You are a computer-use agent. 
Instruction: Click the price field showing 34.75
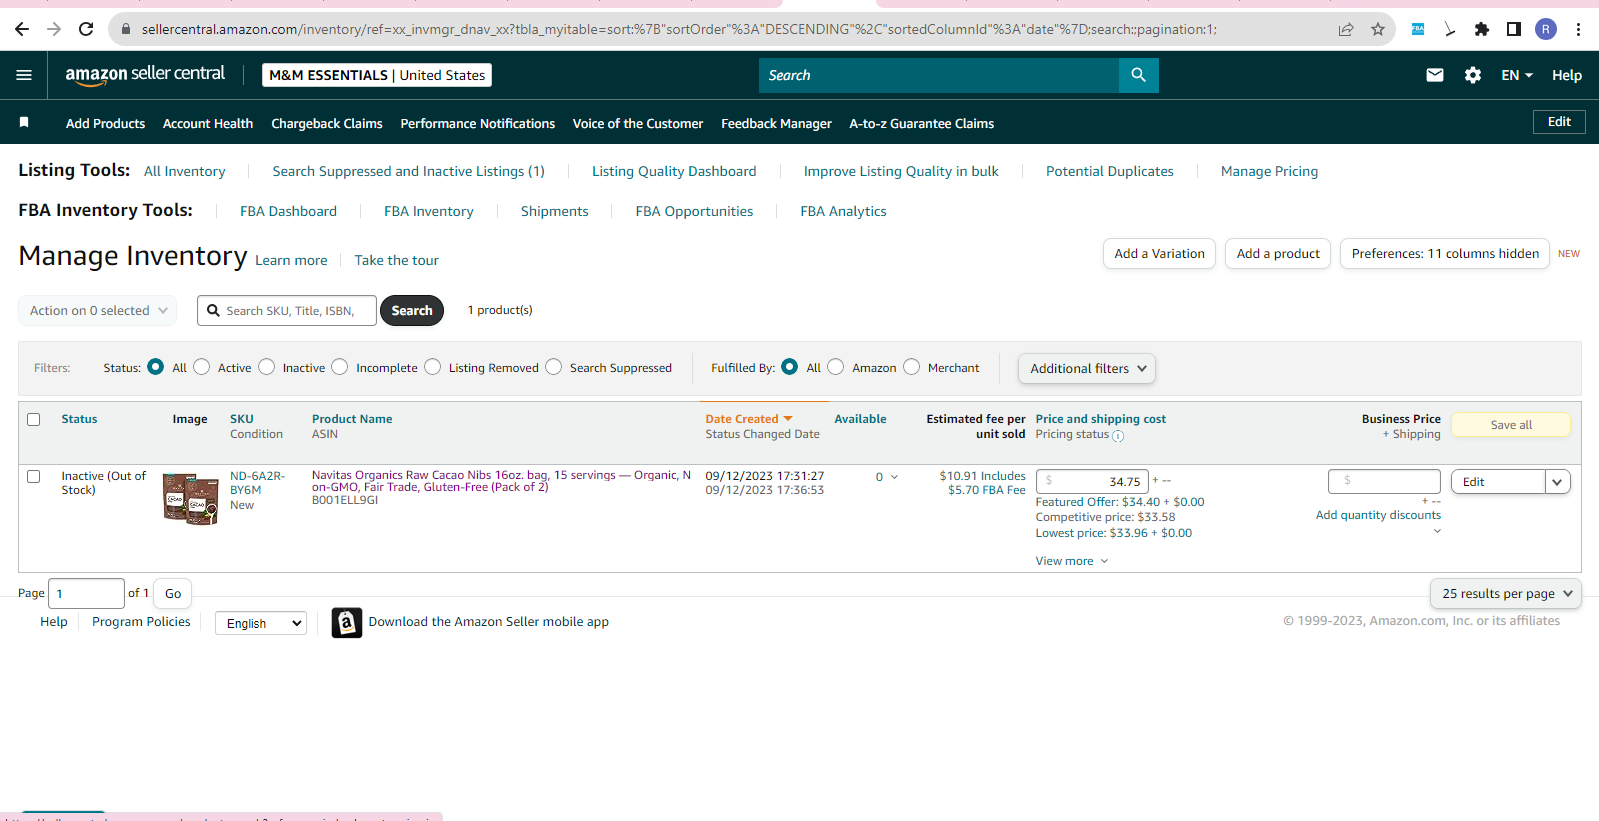coord(1092,482)
